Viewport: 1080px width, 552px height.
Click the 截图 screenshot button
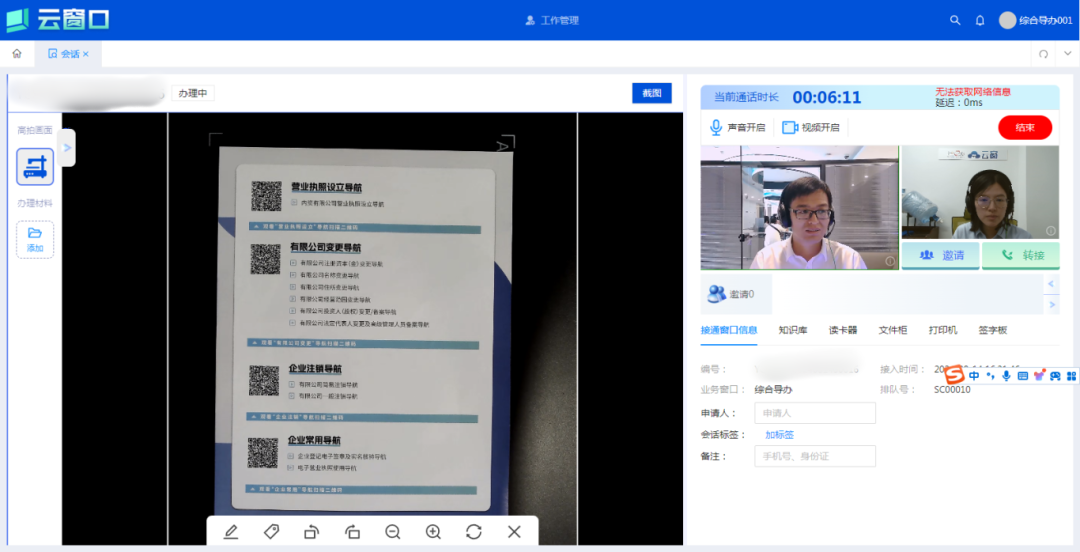(652, 93)
